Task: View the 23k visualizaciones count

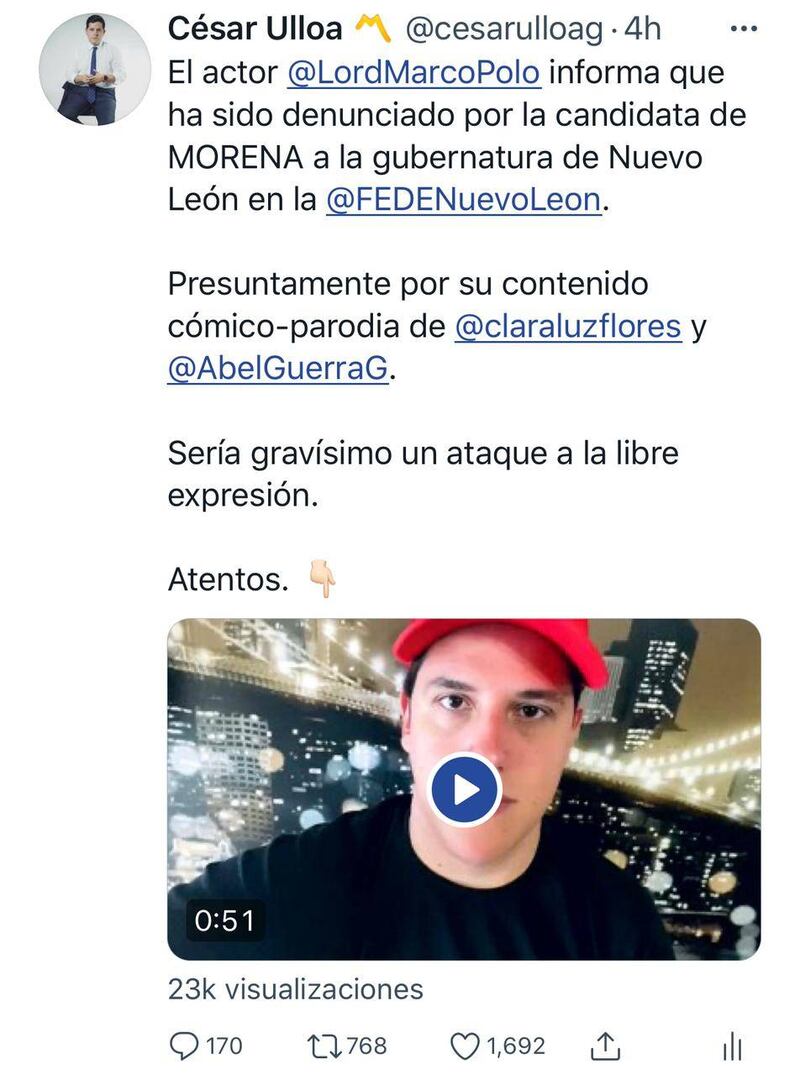Action: point(295,989)
